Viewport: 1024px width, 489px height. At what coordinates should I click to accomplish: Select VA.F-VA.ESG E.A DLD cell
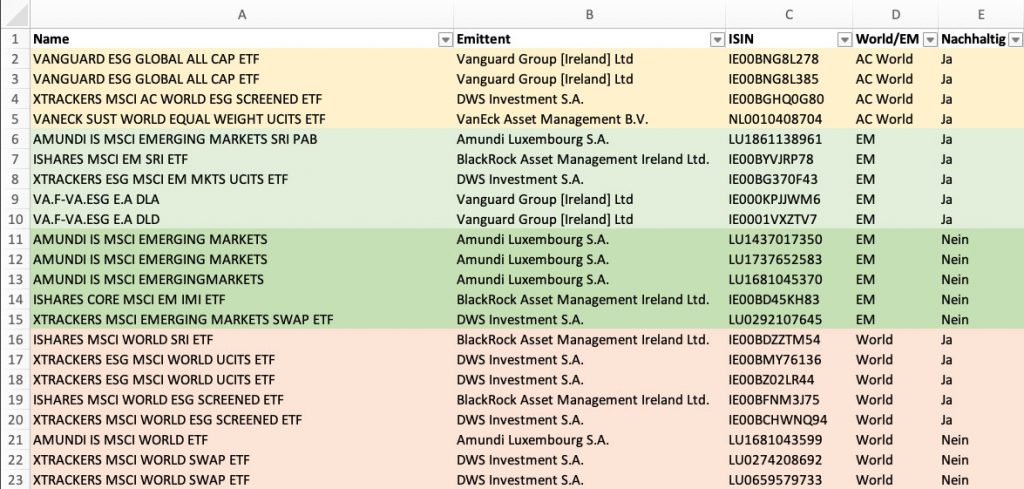click(x=242, y=219)
